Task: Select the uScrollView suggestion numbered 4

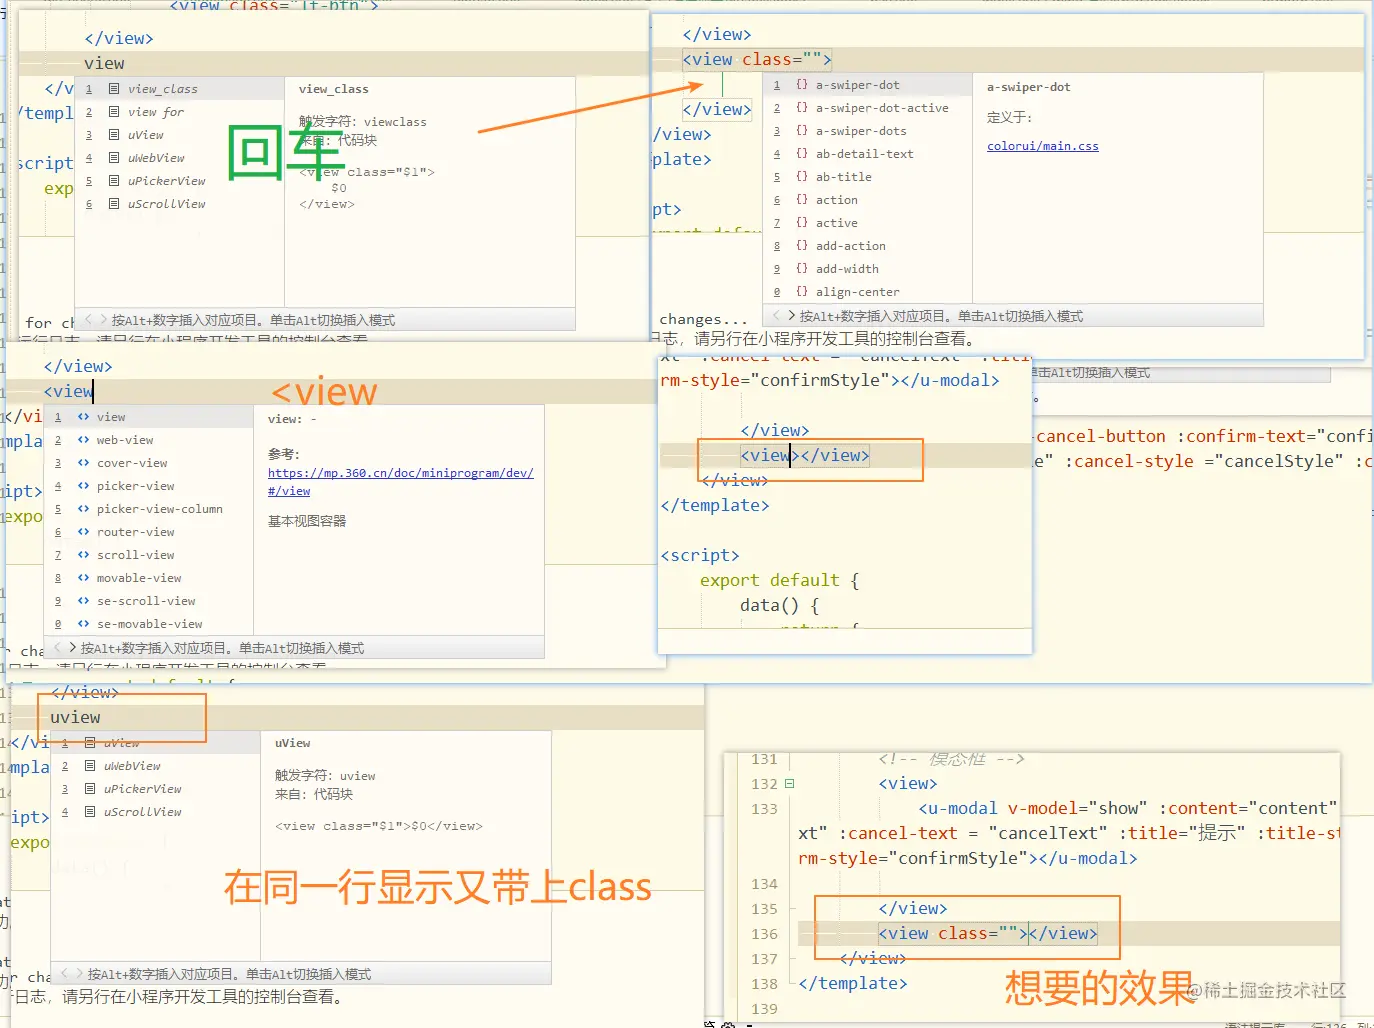Action: point(155,812)
